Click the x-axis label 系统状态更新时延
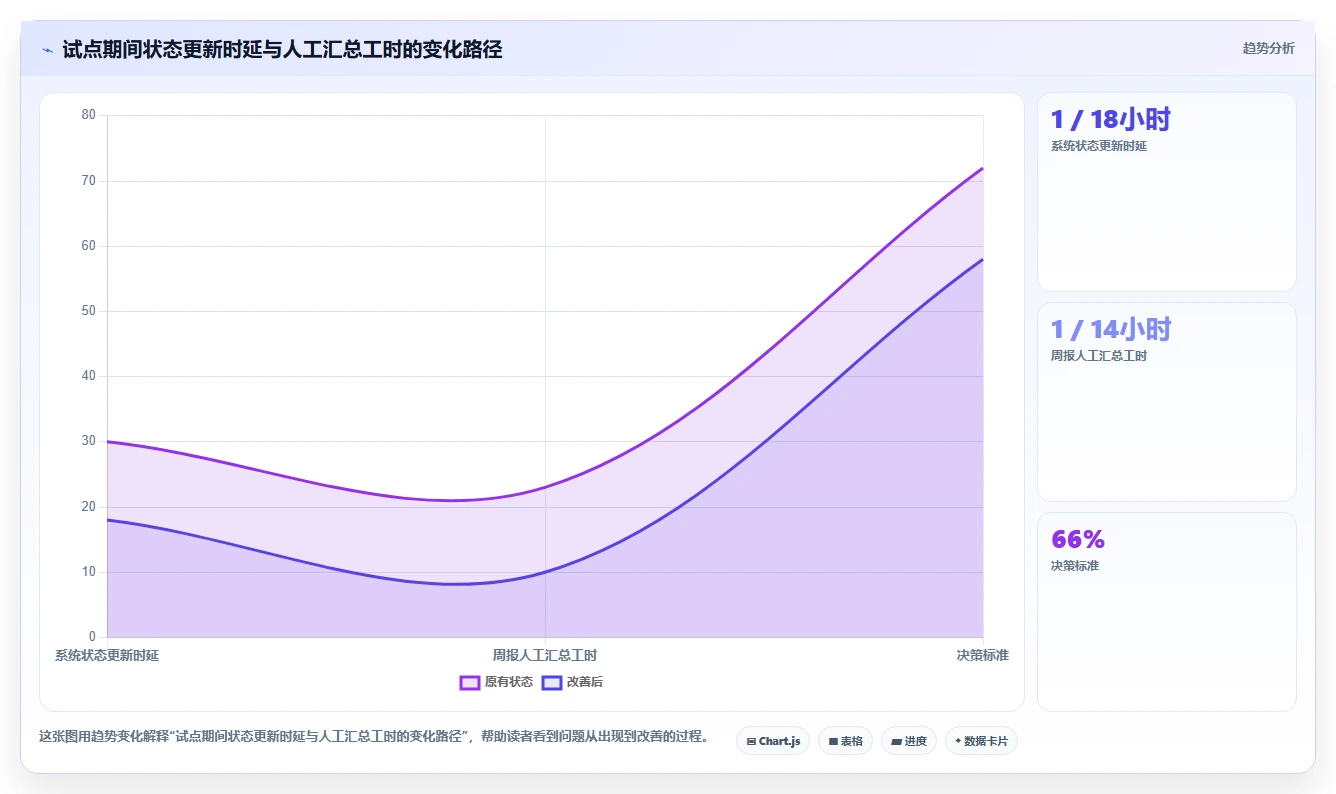This screenshot has height=794, width=1336. coord(107,655)
